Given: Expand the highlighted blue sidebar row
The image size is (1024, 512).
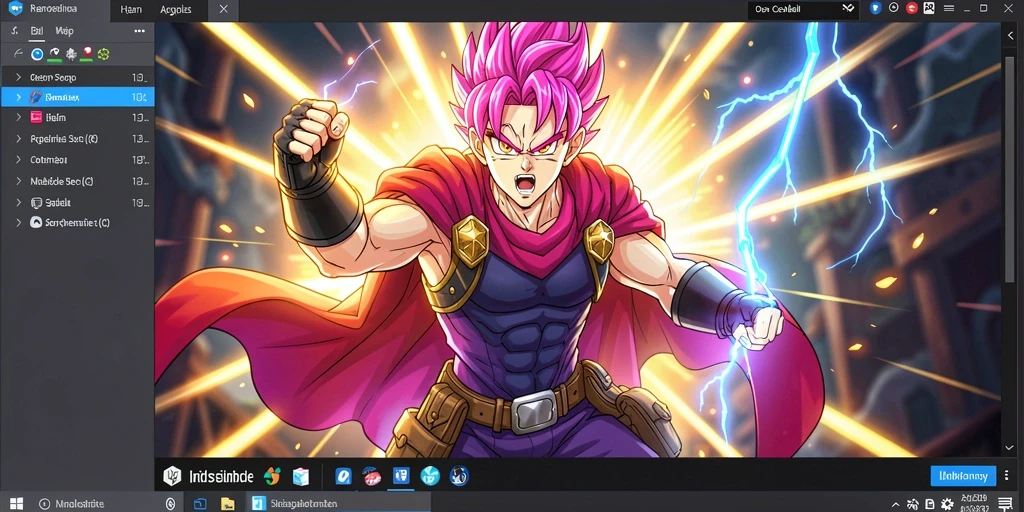Looking at the screenshot, I should point(18,97).
